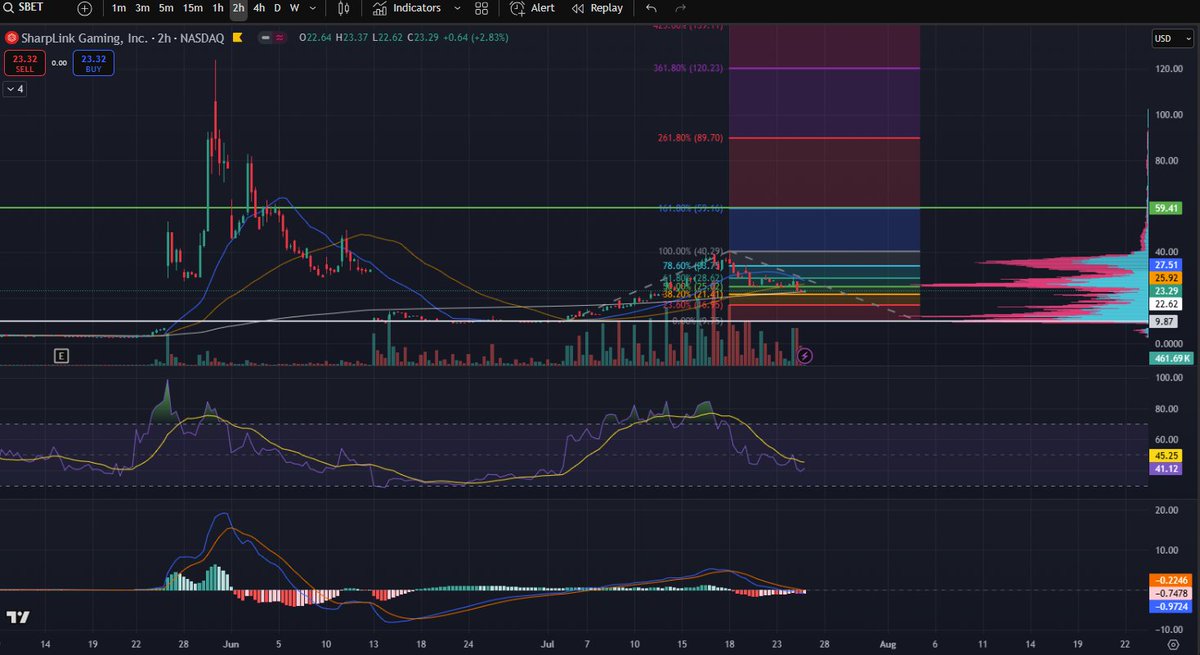Choose the 1h timeframe
1200x655 pixels.
point(217,8)
